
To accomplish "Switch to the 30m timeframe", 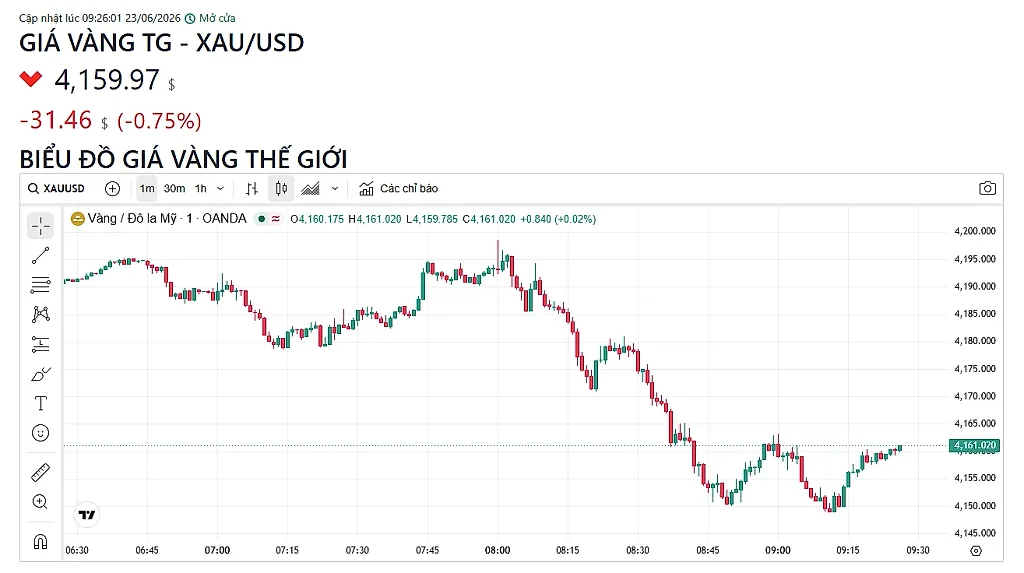I will (x=174, y=189).
